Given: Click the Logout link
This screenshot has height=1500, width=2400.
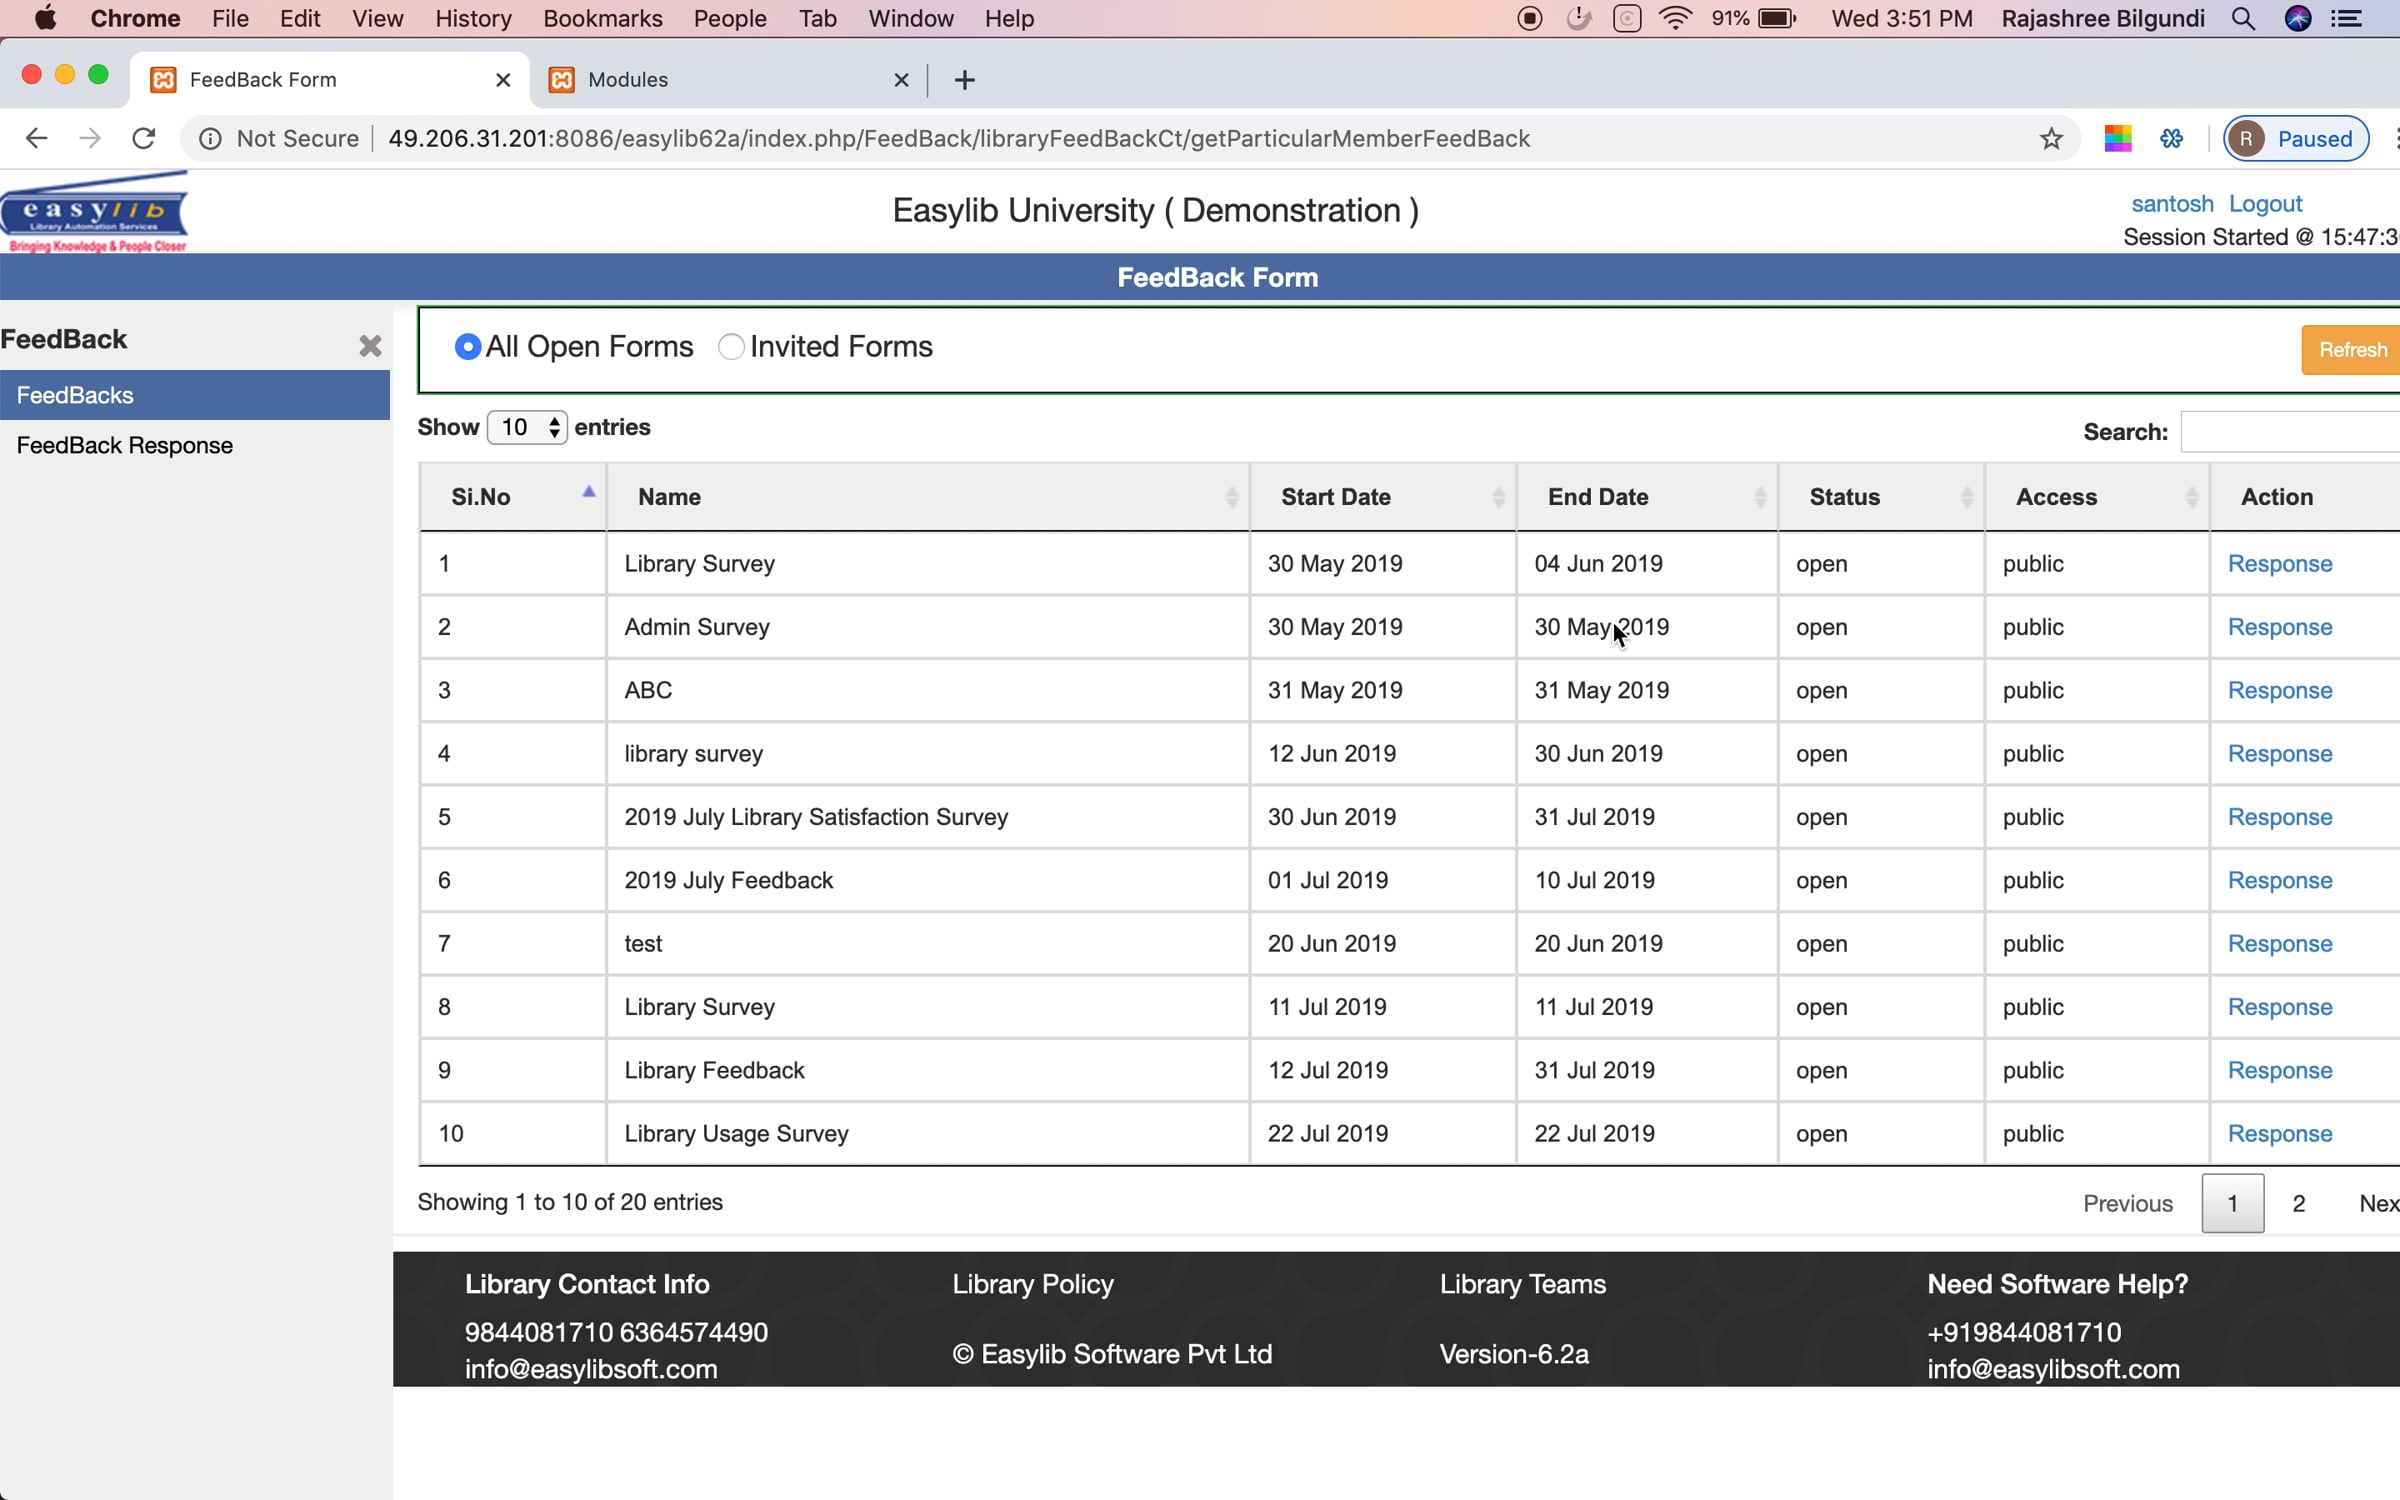Looking at the screenshot, I should click(2265, 204).
